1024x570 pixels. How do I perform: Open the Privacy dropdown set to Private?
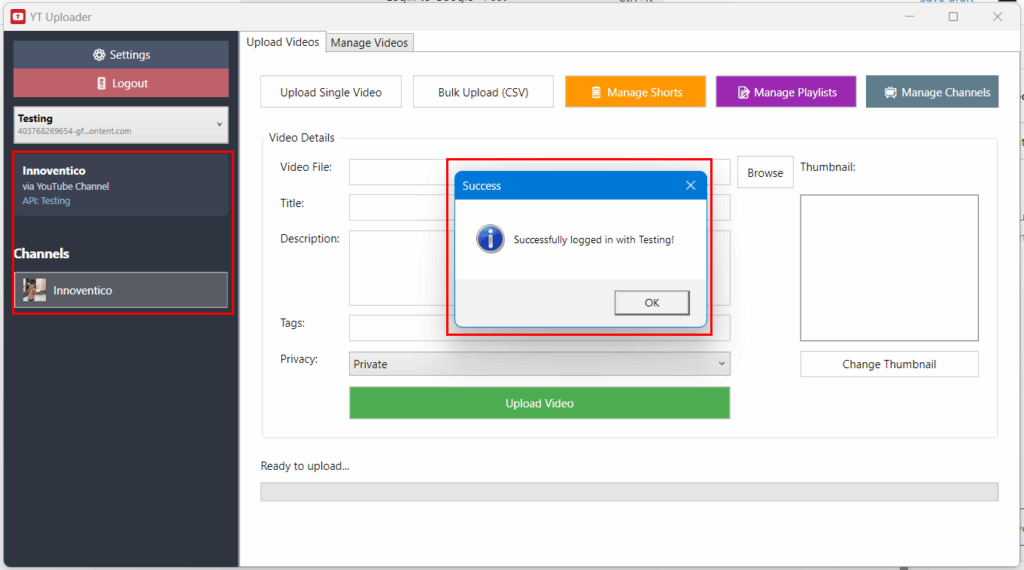(539, 364)
